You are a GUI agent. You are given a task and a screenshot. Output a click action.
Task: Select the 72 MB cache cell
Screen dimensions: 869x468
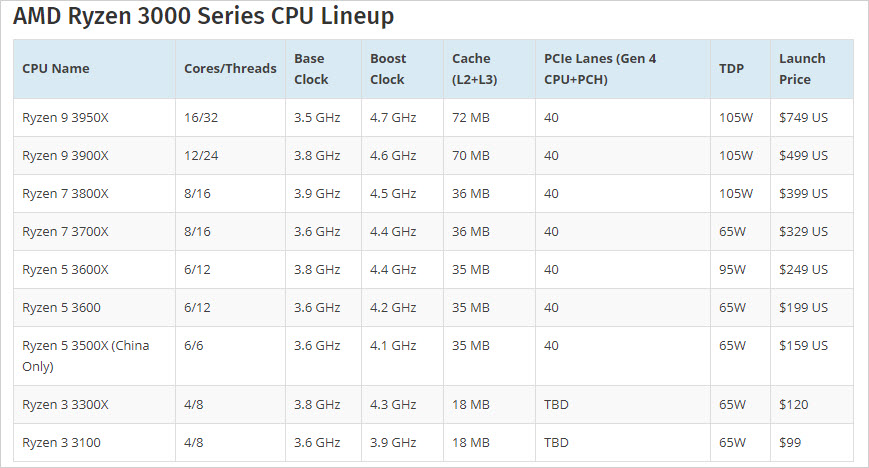pyautogui.click(x=471, y=118)
